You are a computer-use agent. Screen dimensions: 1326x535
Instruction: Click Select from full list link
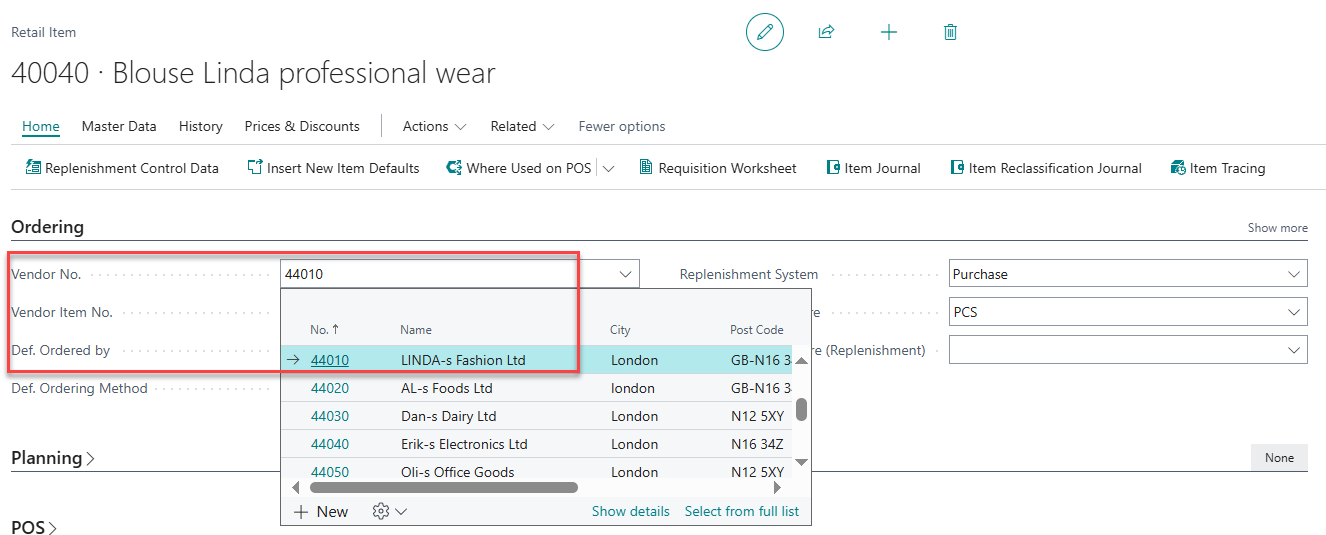(x=741, y=511)
